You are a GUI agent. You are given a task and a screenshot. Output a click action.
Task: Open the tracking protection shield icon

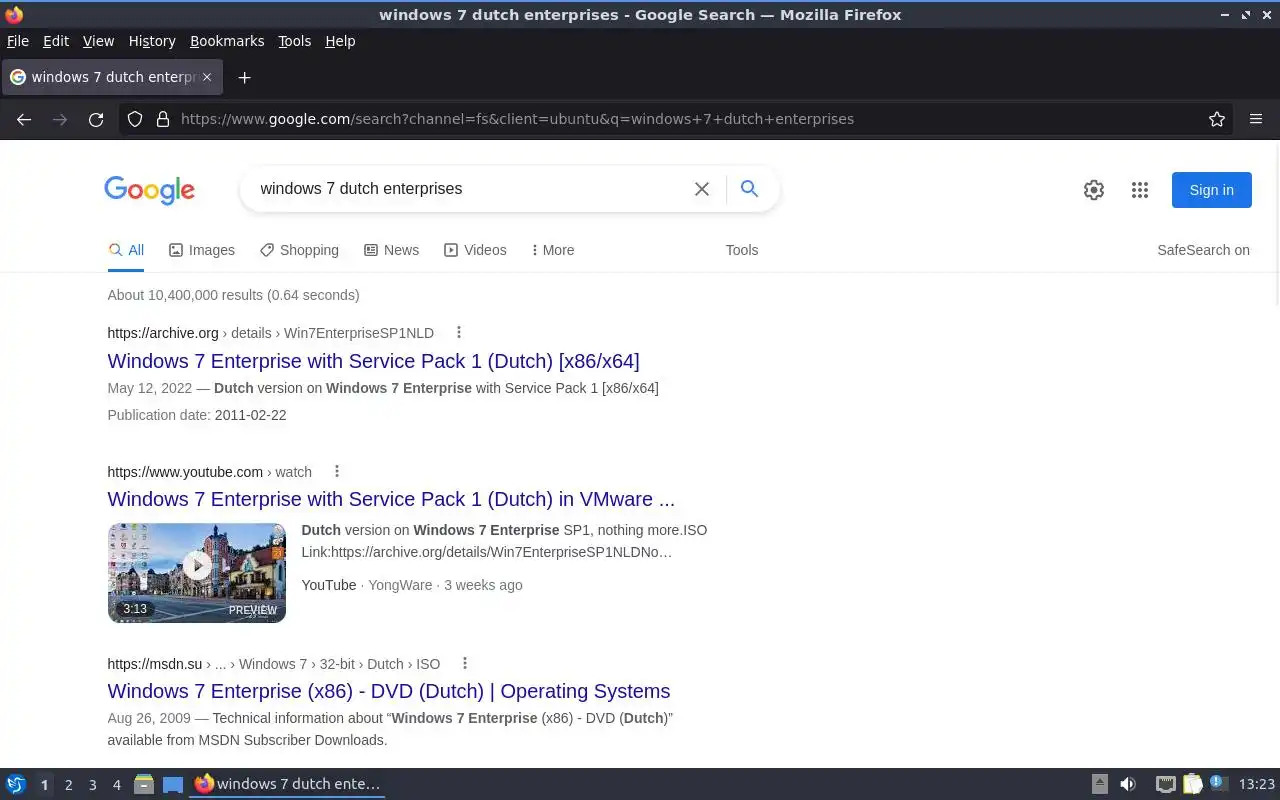point(135,119)
